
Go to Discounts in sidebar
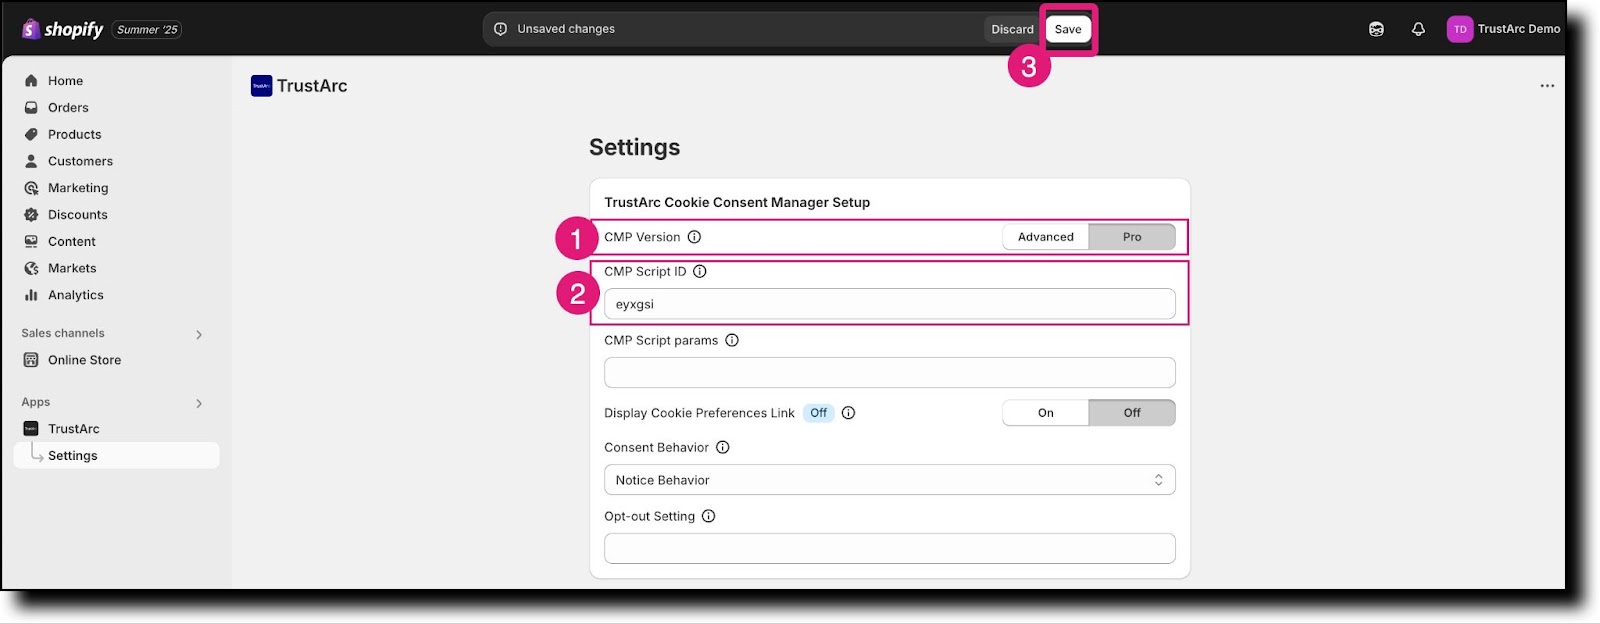(78, 215)
